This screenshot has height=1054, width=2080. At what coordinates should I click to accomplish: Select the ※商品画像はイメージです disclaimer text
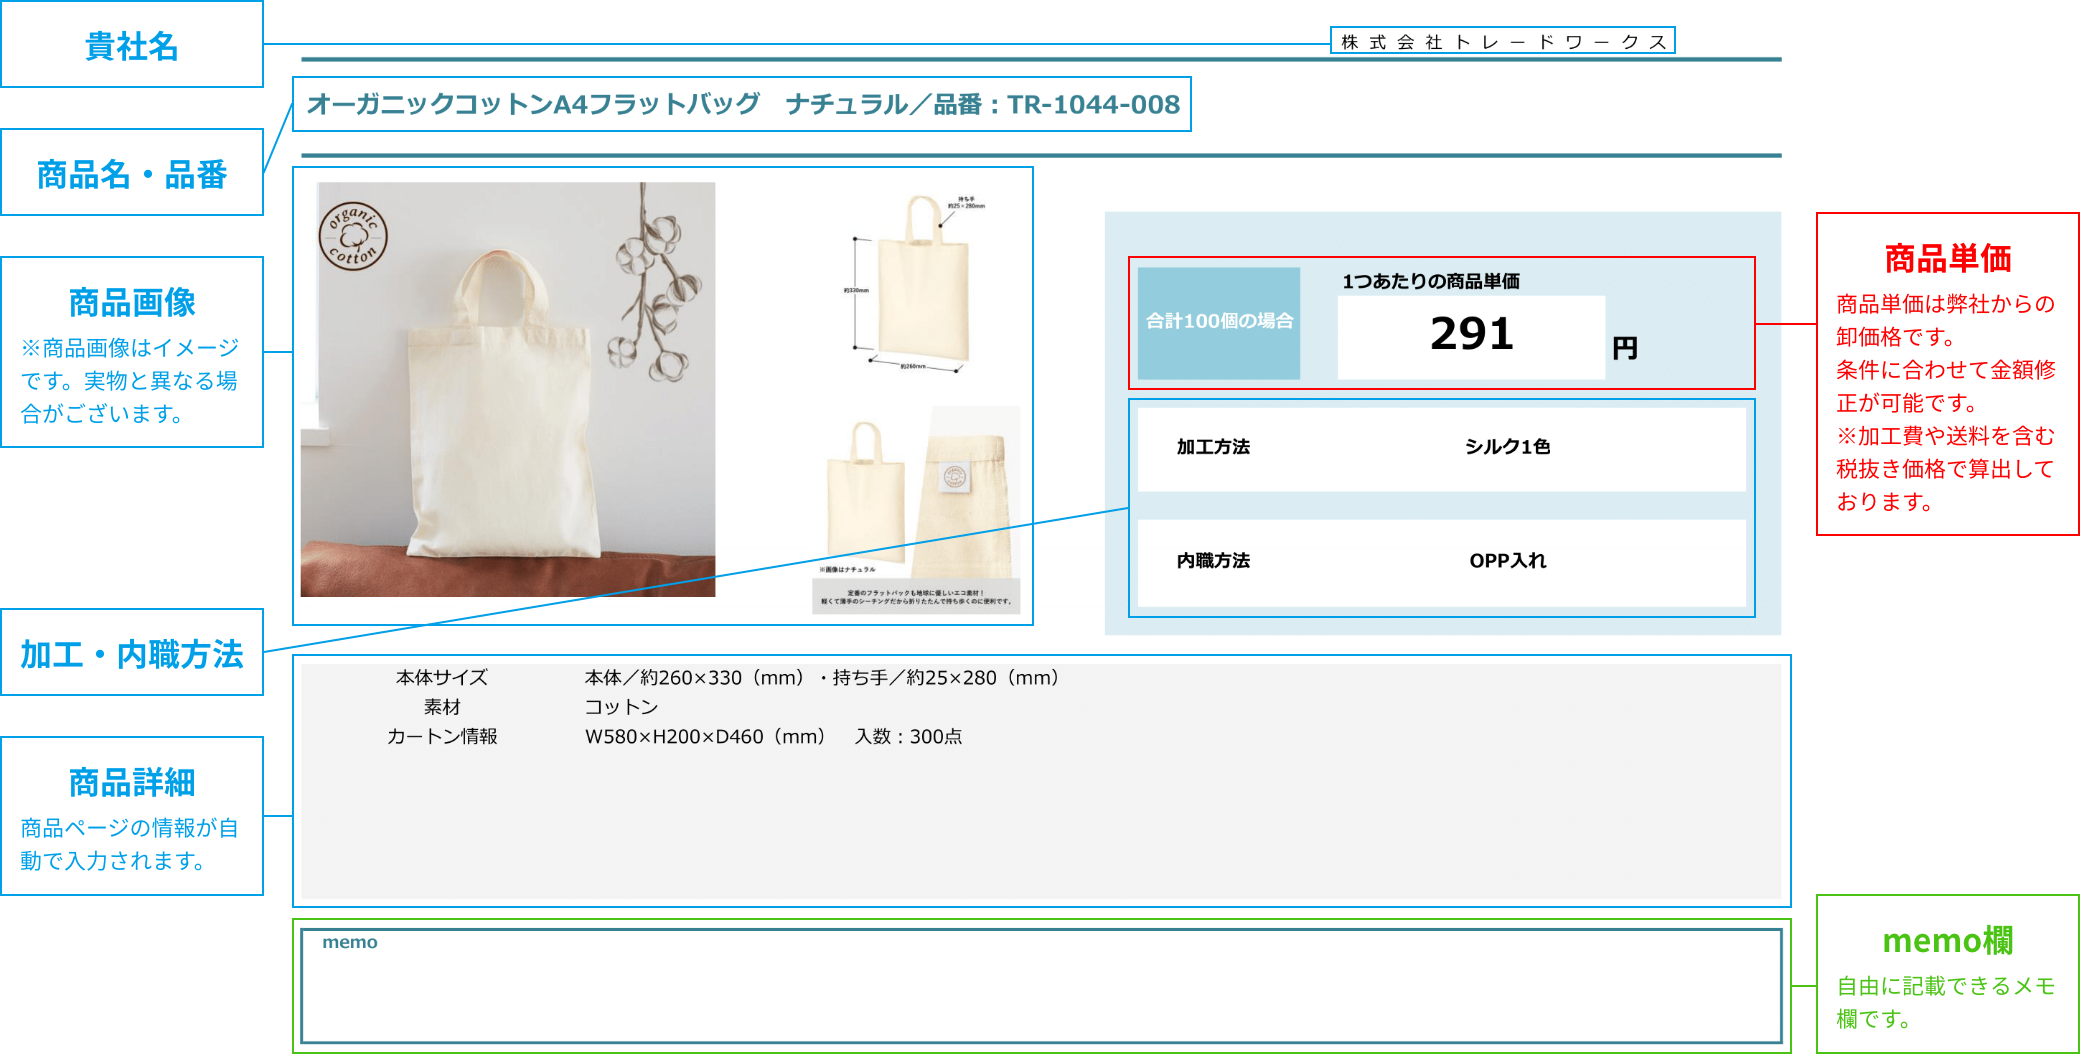pos(130,380)
